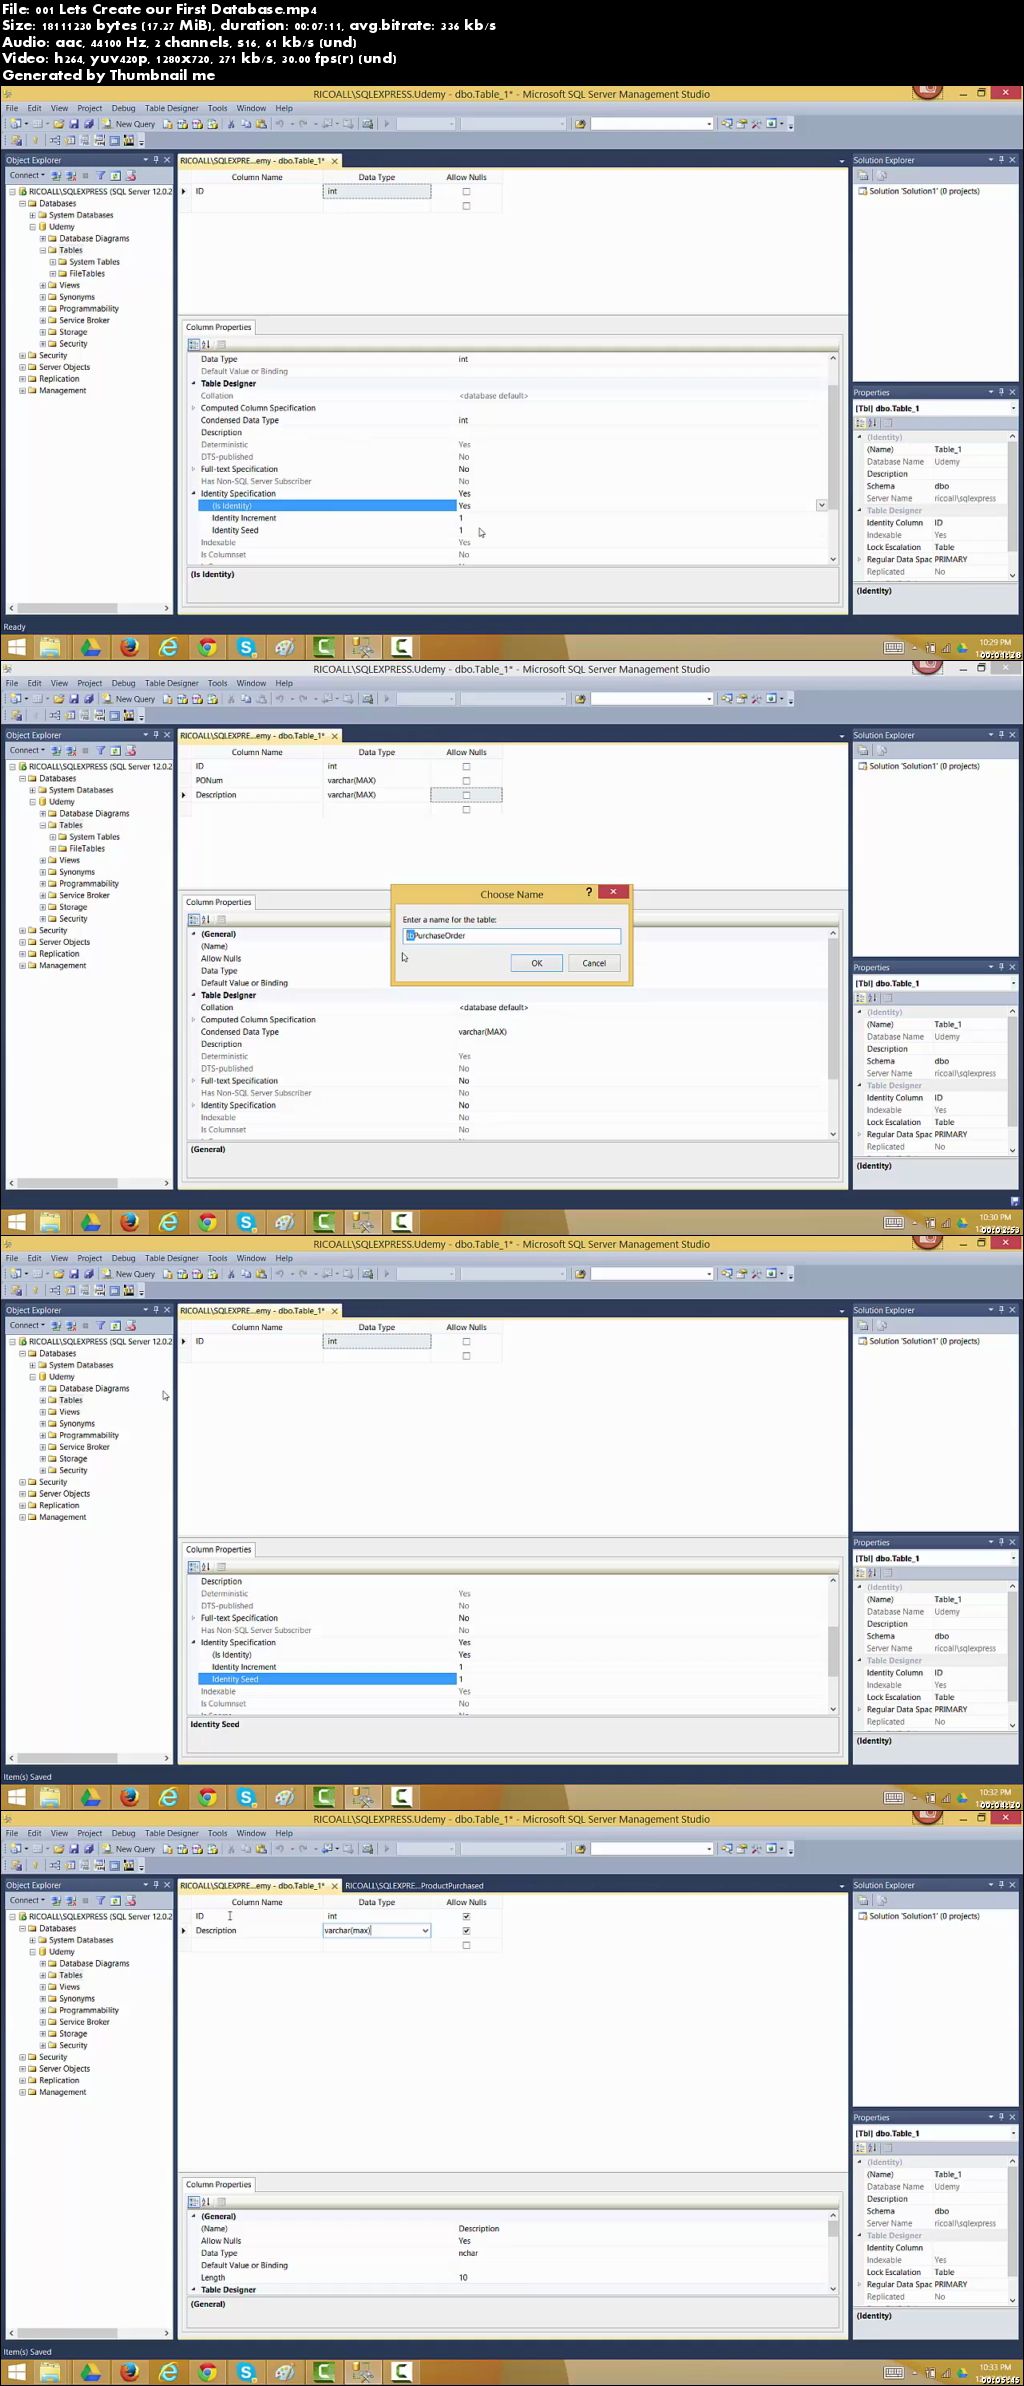Viewport: 1024px width, 2386px height.
Task: Open [Tbl] dbo.Table_1 dropdown in top frame Properties
Action: point(1013,409)
